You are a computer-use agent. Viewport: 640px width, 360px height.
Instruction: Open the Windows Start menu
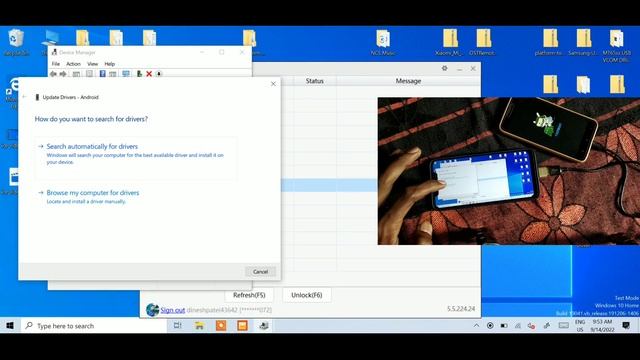(10, 326)
